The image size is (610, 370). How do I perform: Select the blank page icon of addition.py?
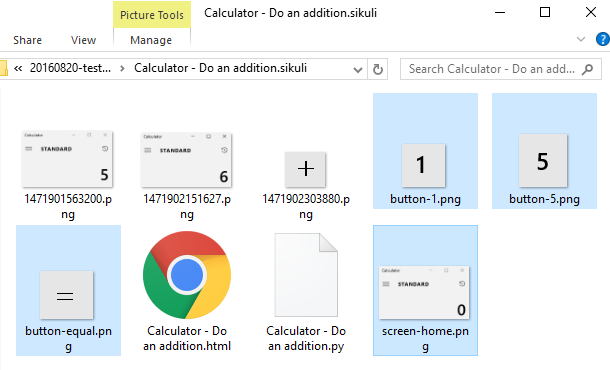(306, 275)
